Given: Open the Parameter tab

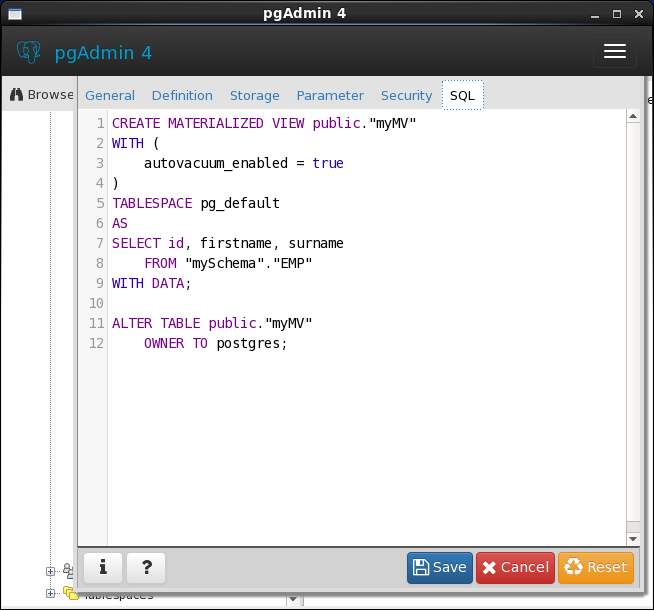Looking at the screenshot, I should click(330, 95).
